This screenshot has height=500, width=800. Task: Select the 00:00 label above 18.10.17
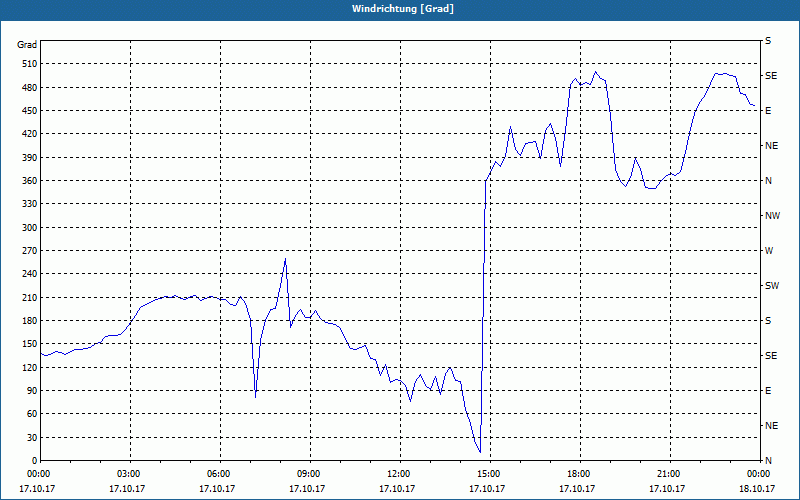757,474
